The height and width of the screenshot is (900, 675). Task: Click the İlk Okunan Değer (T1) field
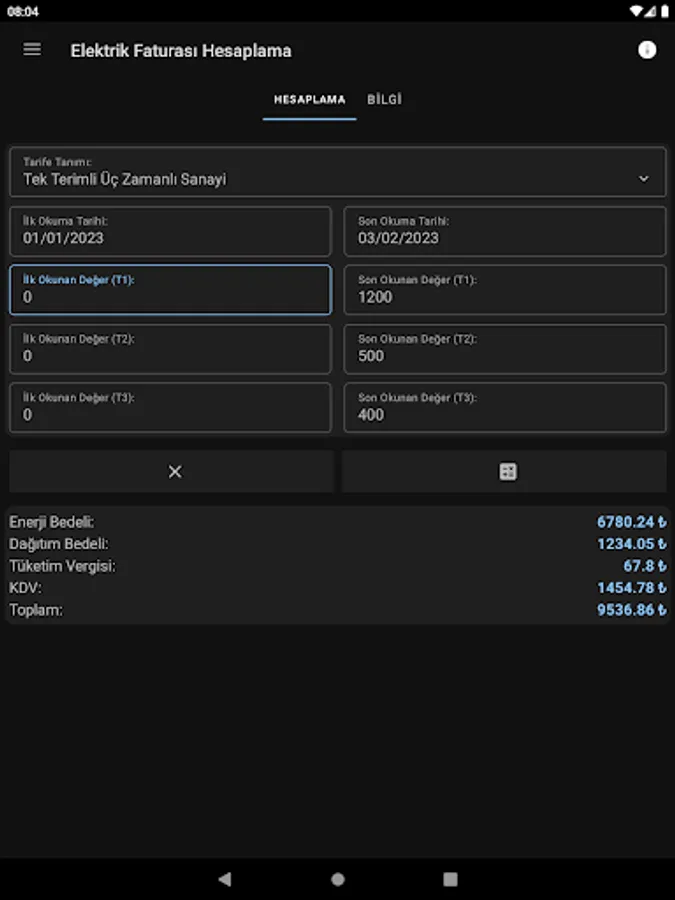click(x=170, y=290)
